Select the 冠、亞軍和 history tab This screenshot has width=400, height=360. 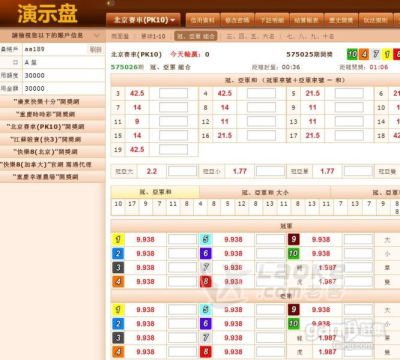tap(155, 192)
